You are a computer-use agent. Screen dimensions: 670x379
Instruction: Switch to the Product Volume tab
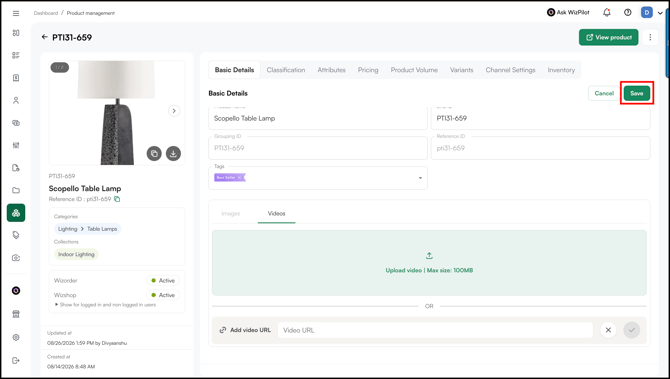[x=414, y=70]
